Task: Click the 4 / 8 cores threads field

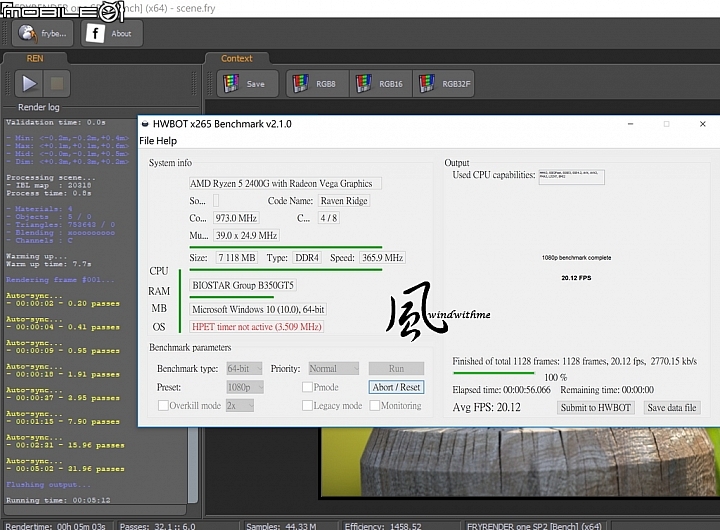Action: tap(329, 218)
